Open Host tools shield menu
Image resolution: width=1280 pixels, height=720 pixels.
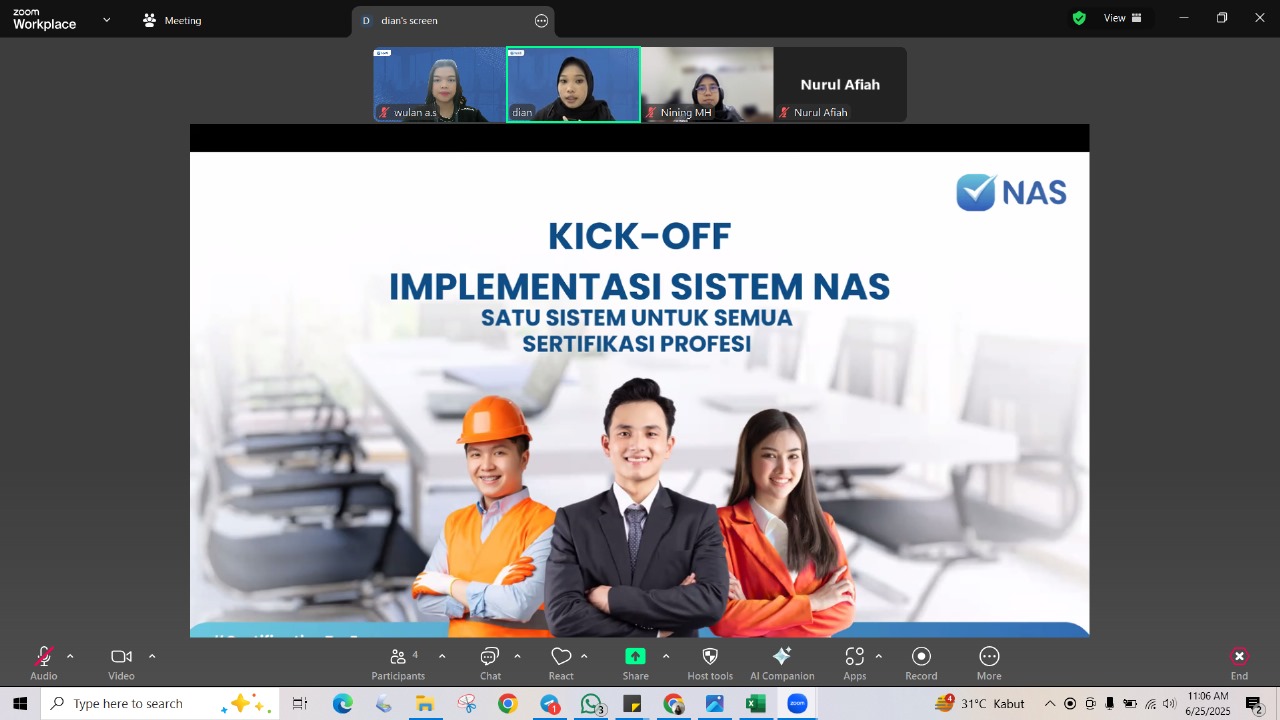pyautogui.click(x=710, y=663)
